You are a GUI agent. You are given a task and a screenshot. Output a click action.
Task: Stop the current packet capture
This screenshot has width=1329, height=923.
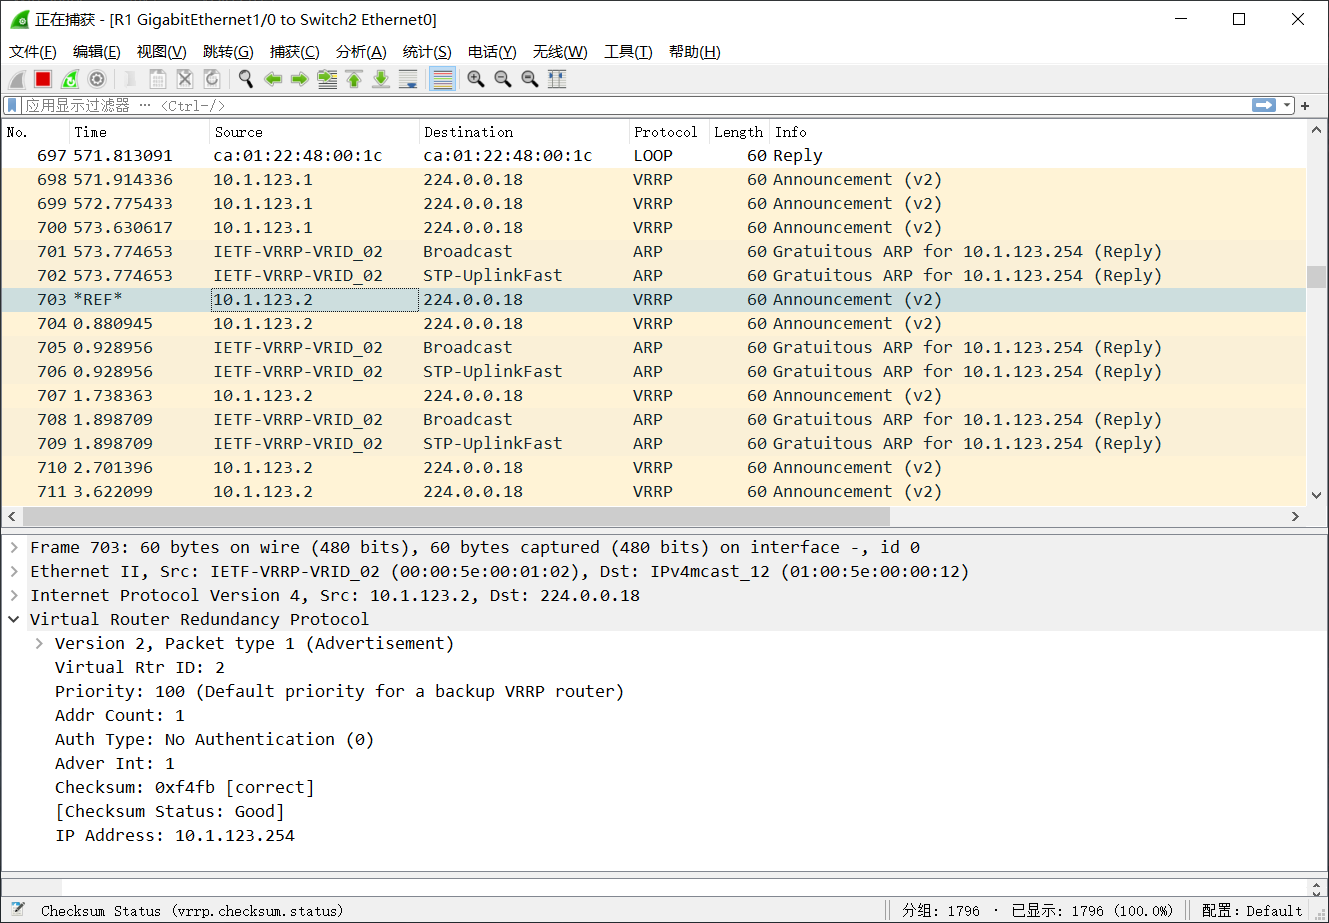pyautogui.click(x=42, y=78)
